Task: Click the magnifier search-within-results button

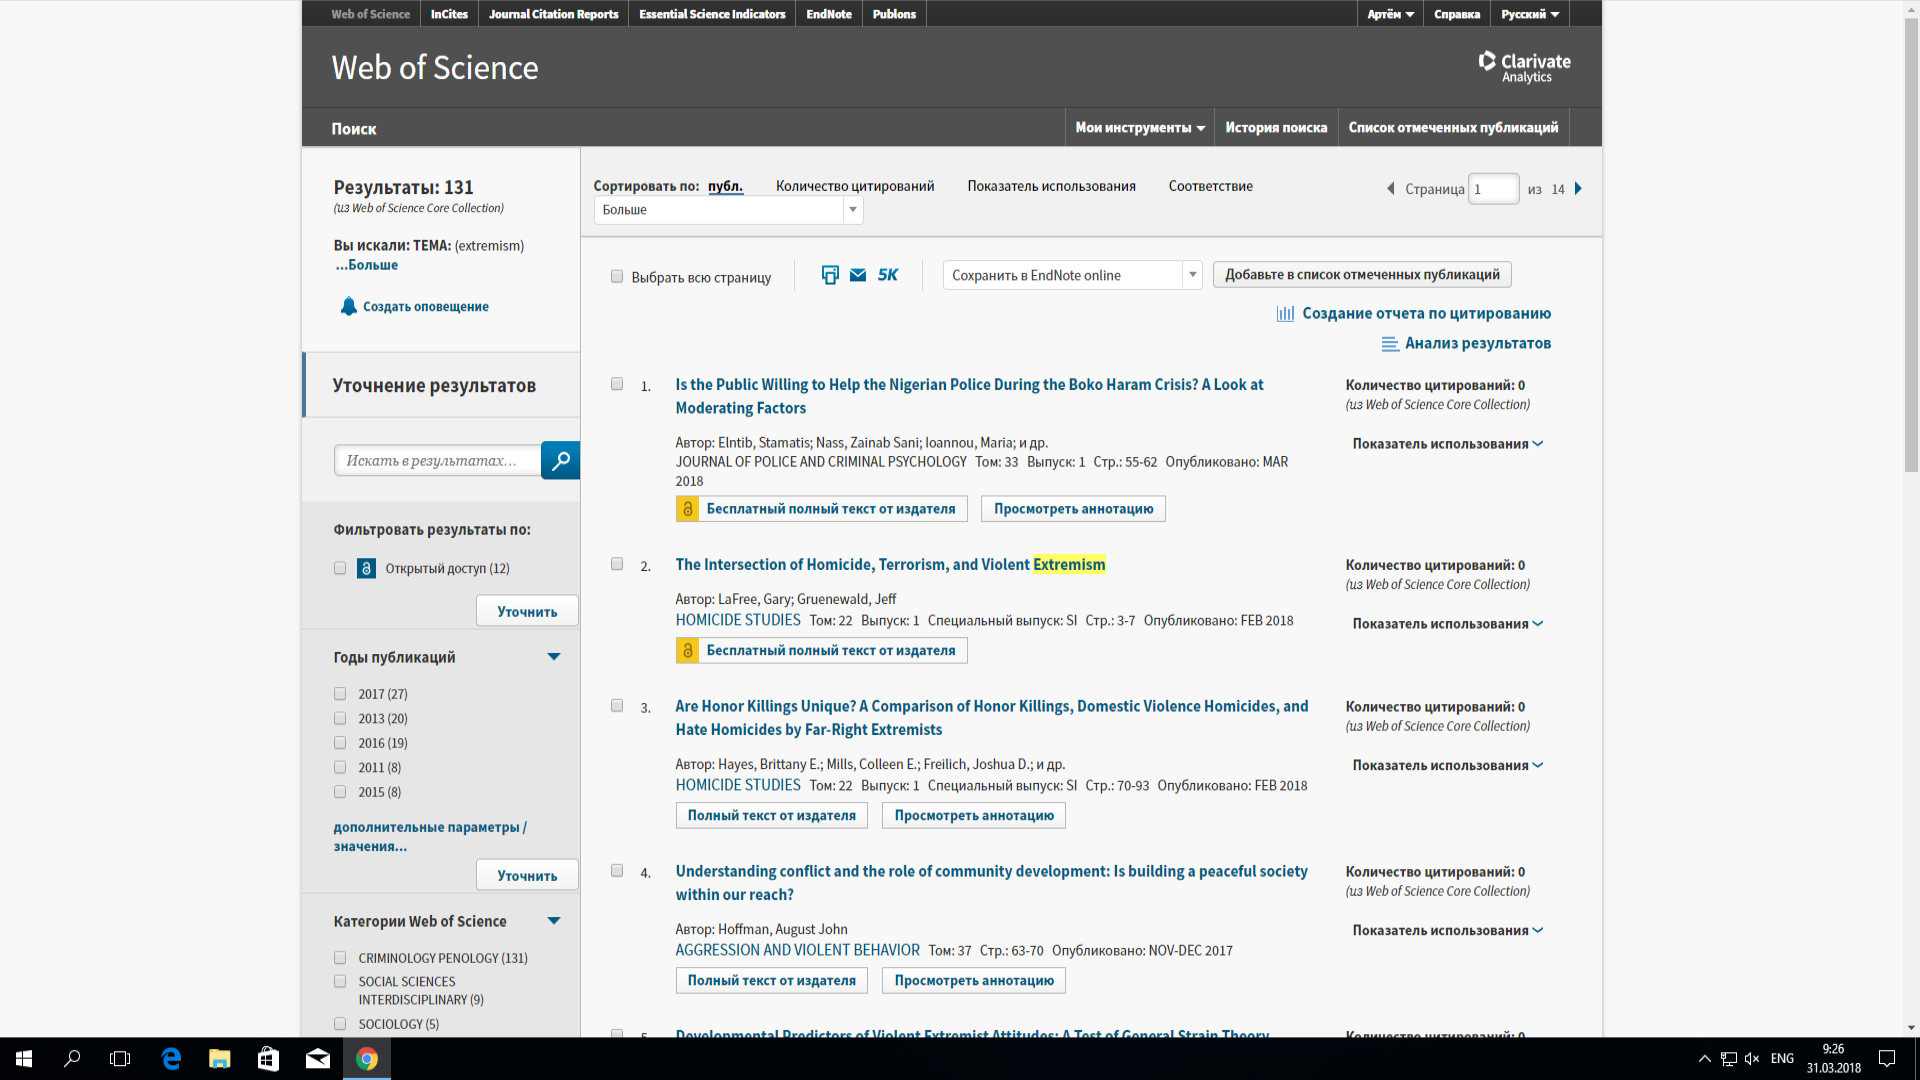Action: point(560,460)
